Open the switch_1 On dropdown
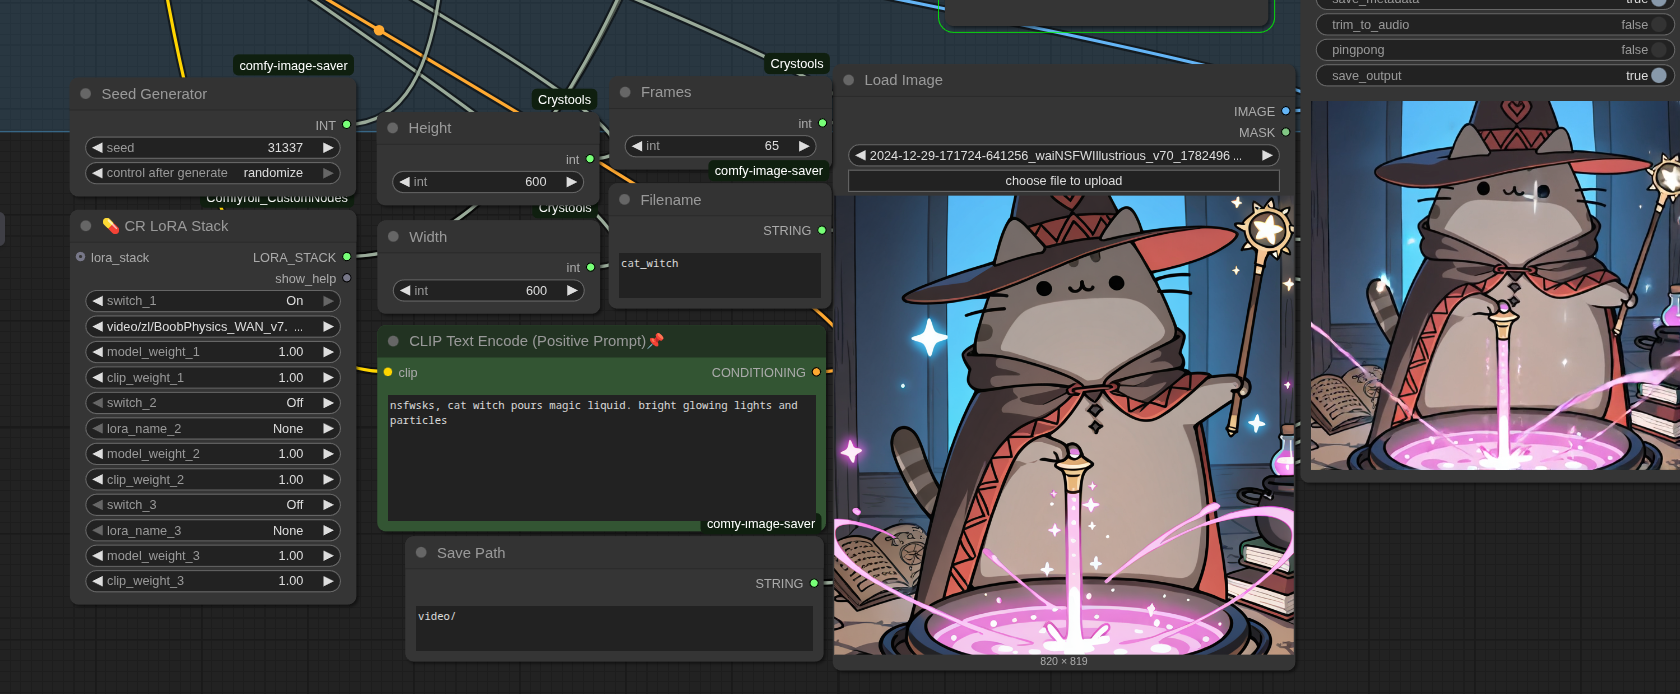This screenshot has width=1680, height=694. [x=212, y=301]
